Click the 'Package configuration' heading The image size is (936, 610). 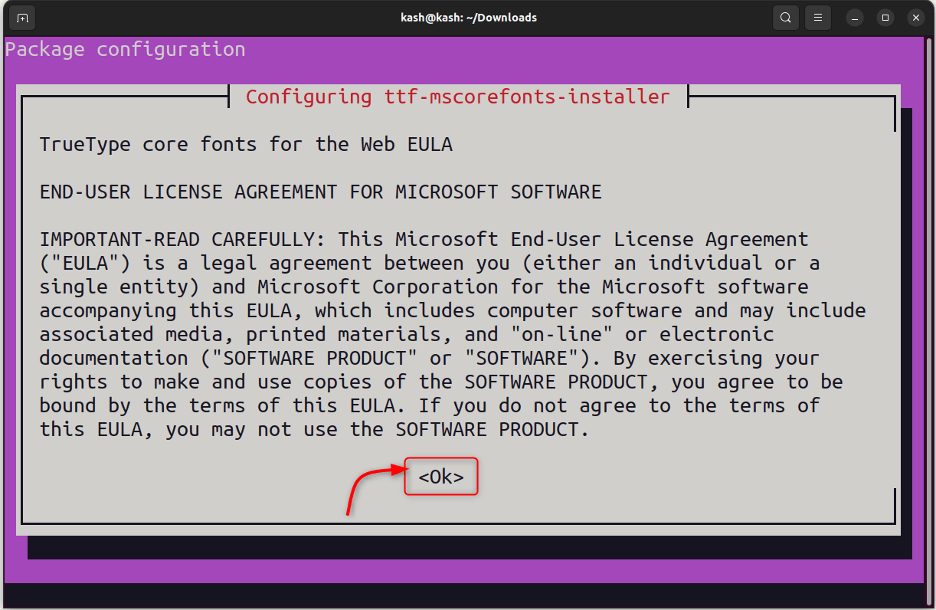125,49
